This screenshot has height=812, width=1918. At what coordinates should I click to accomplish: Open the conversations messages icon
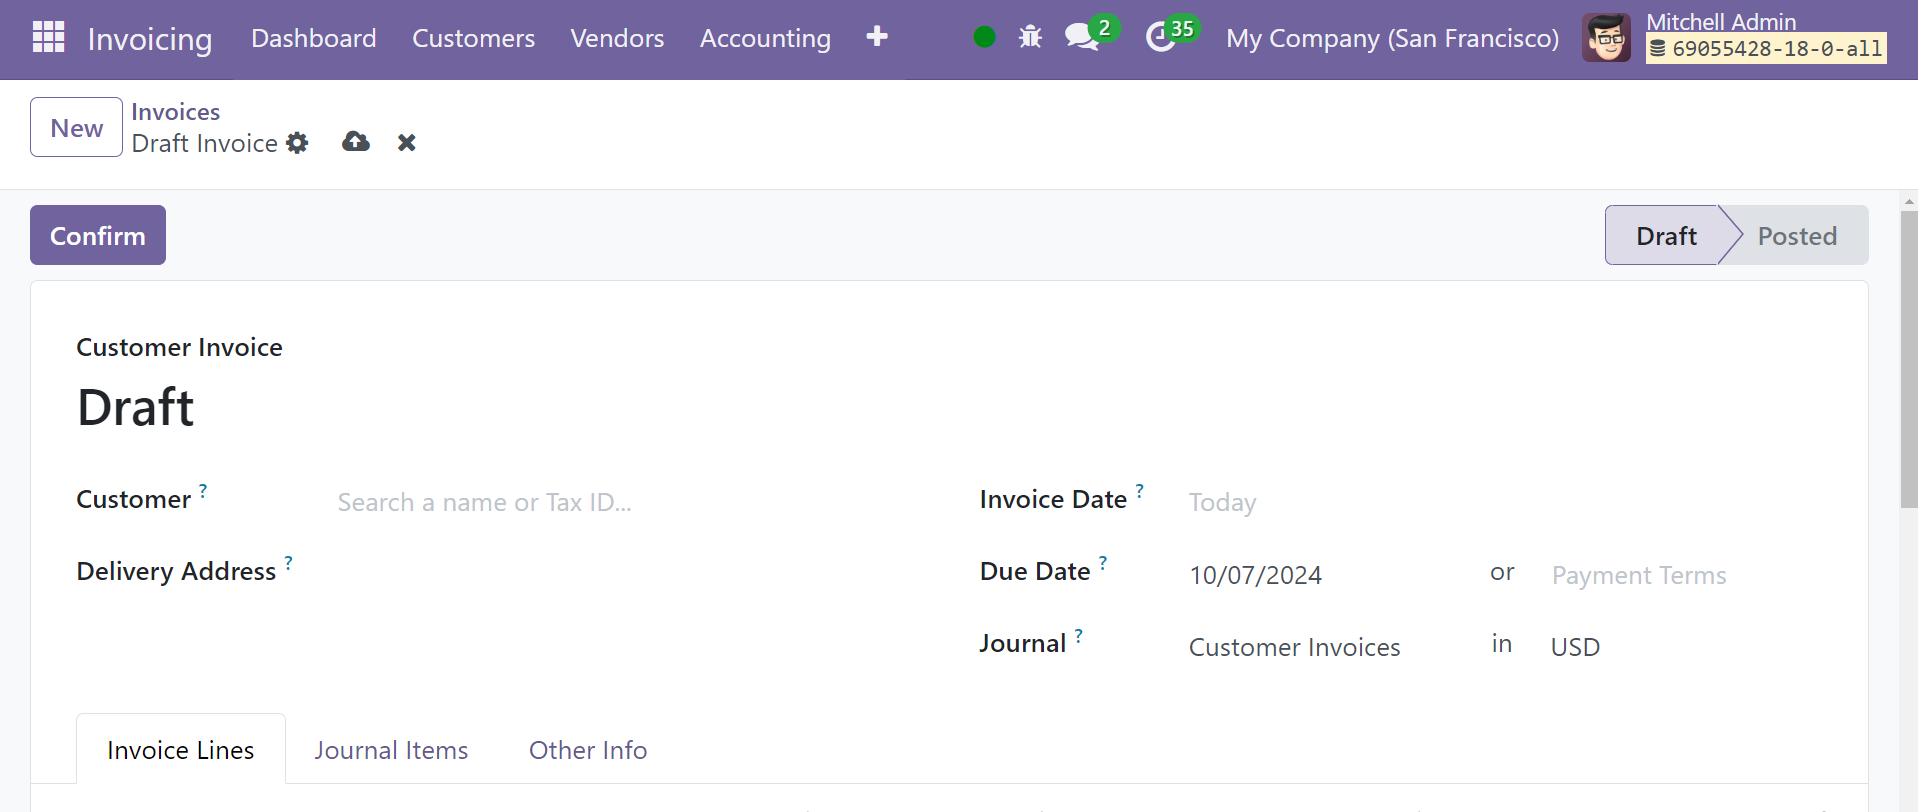[x=1083, y=37]
